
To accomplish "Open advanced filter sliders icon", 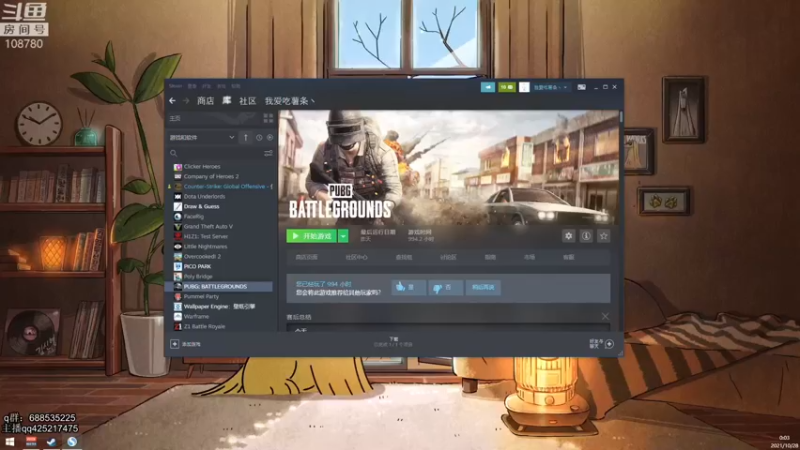I will tap(268, 153).
